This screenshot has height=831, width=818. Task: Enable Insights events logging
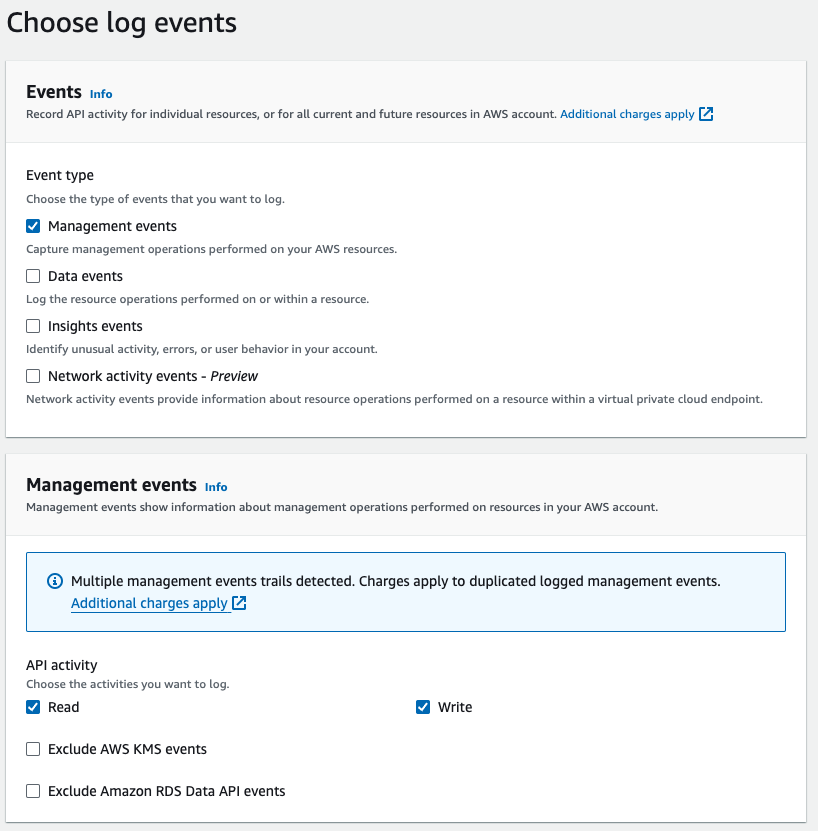33,326
